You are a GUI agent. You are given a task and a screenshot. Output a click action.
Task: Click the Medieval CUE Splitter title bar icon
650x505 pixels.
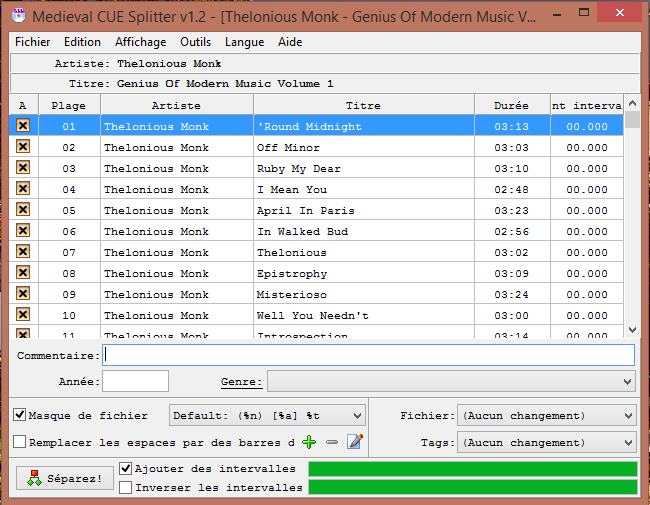coord(19,16)
